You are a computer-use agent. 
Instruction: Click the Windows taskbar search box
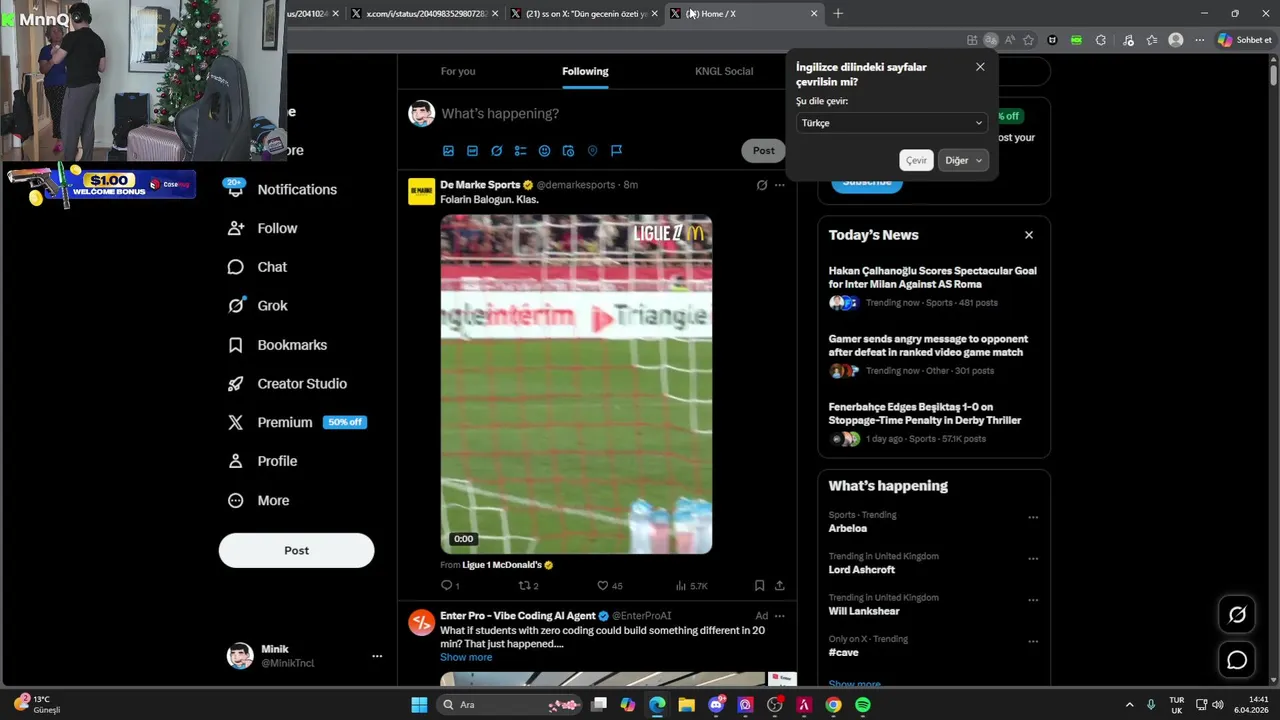[507, 705]
